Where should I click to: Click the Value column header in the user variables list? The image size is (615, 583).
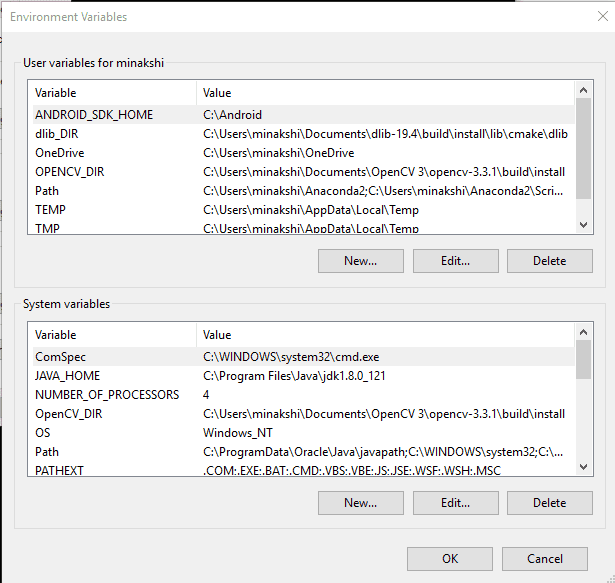tap(386, 93)
